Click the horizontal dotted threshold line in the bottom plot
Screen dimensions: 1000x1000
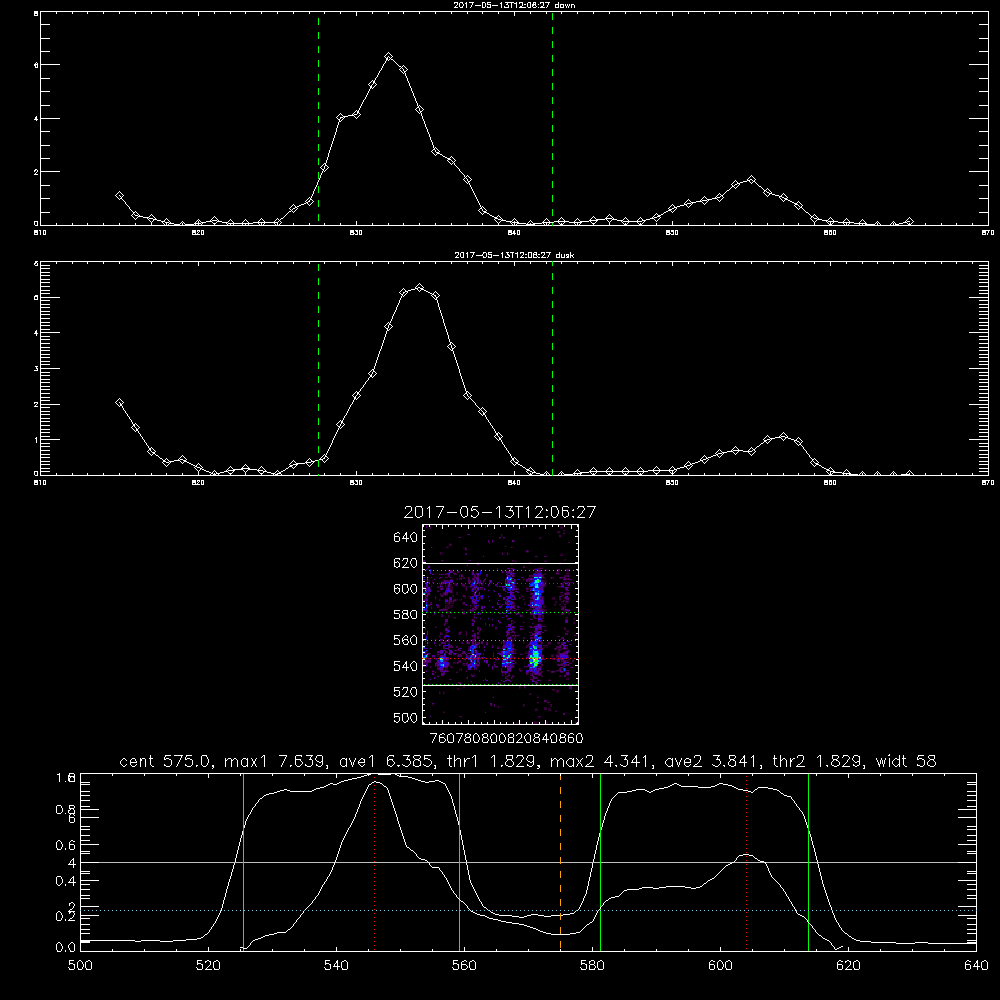(528, 911)
